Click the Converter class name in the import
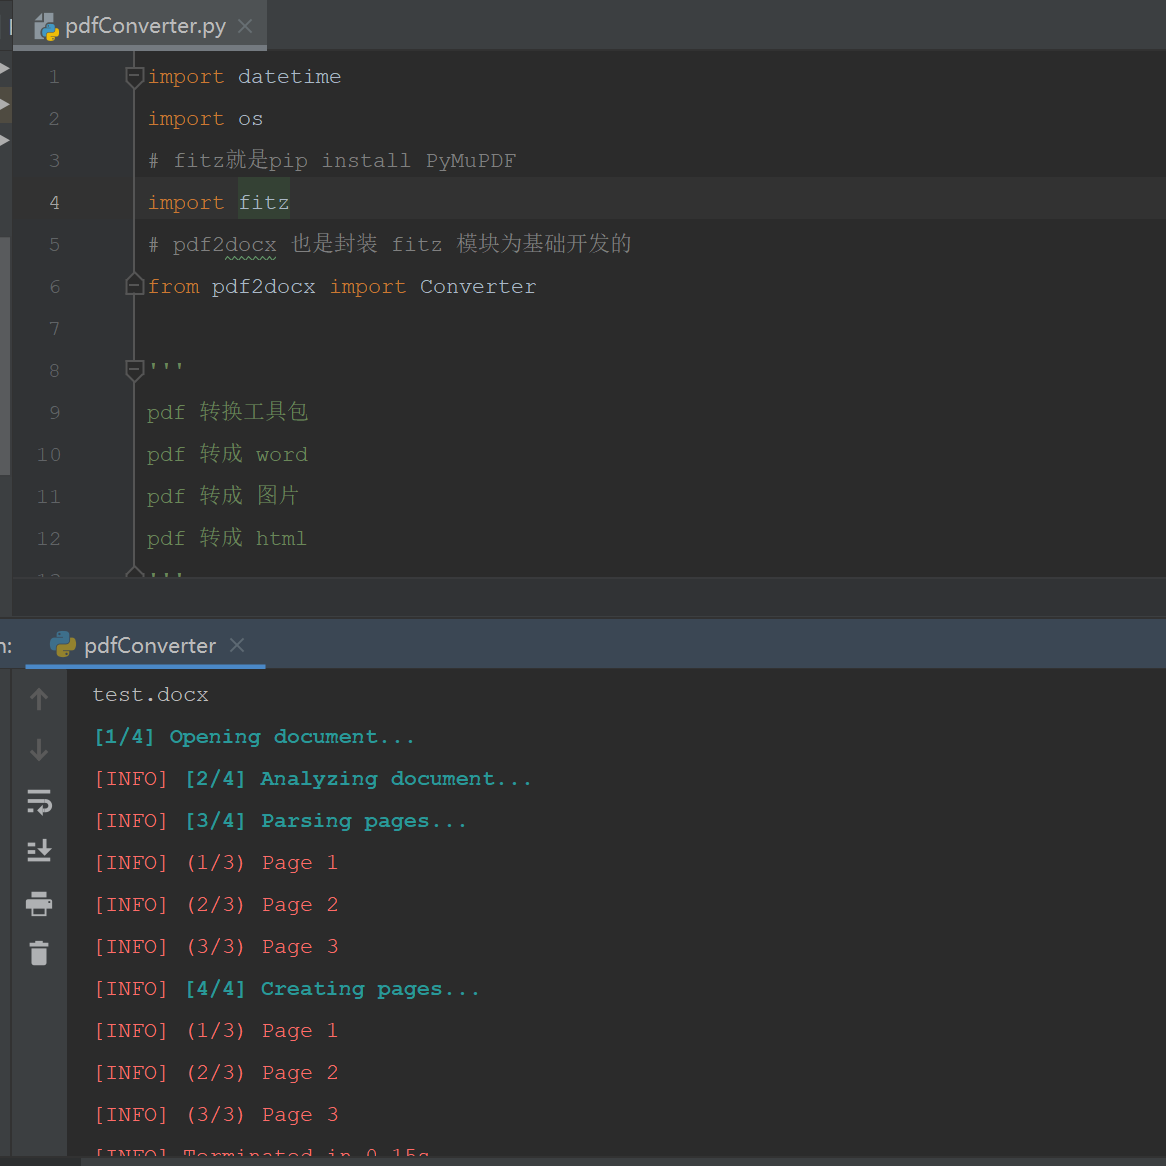This screenshot has height=1166, width=1166. (x=477, y=287)
